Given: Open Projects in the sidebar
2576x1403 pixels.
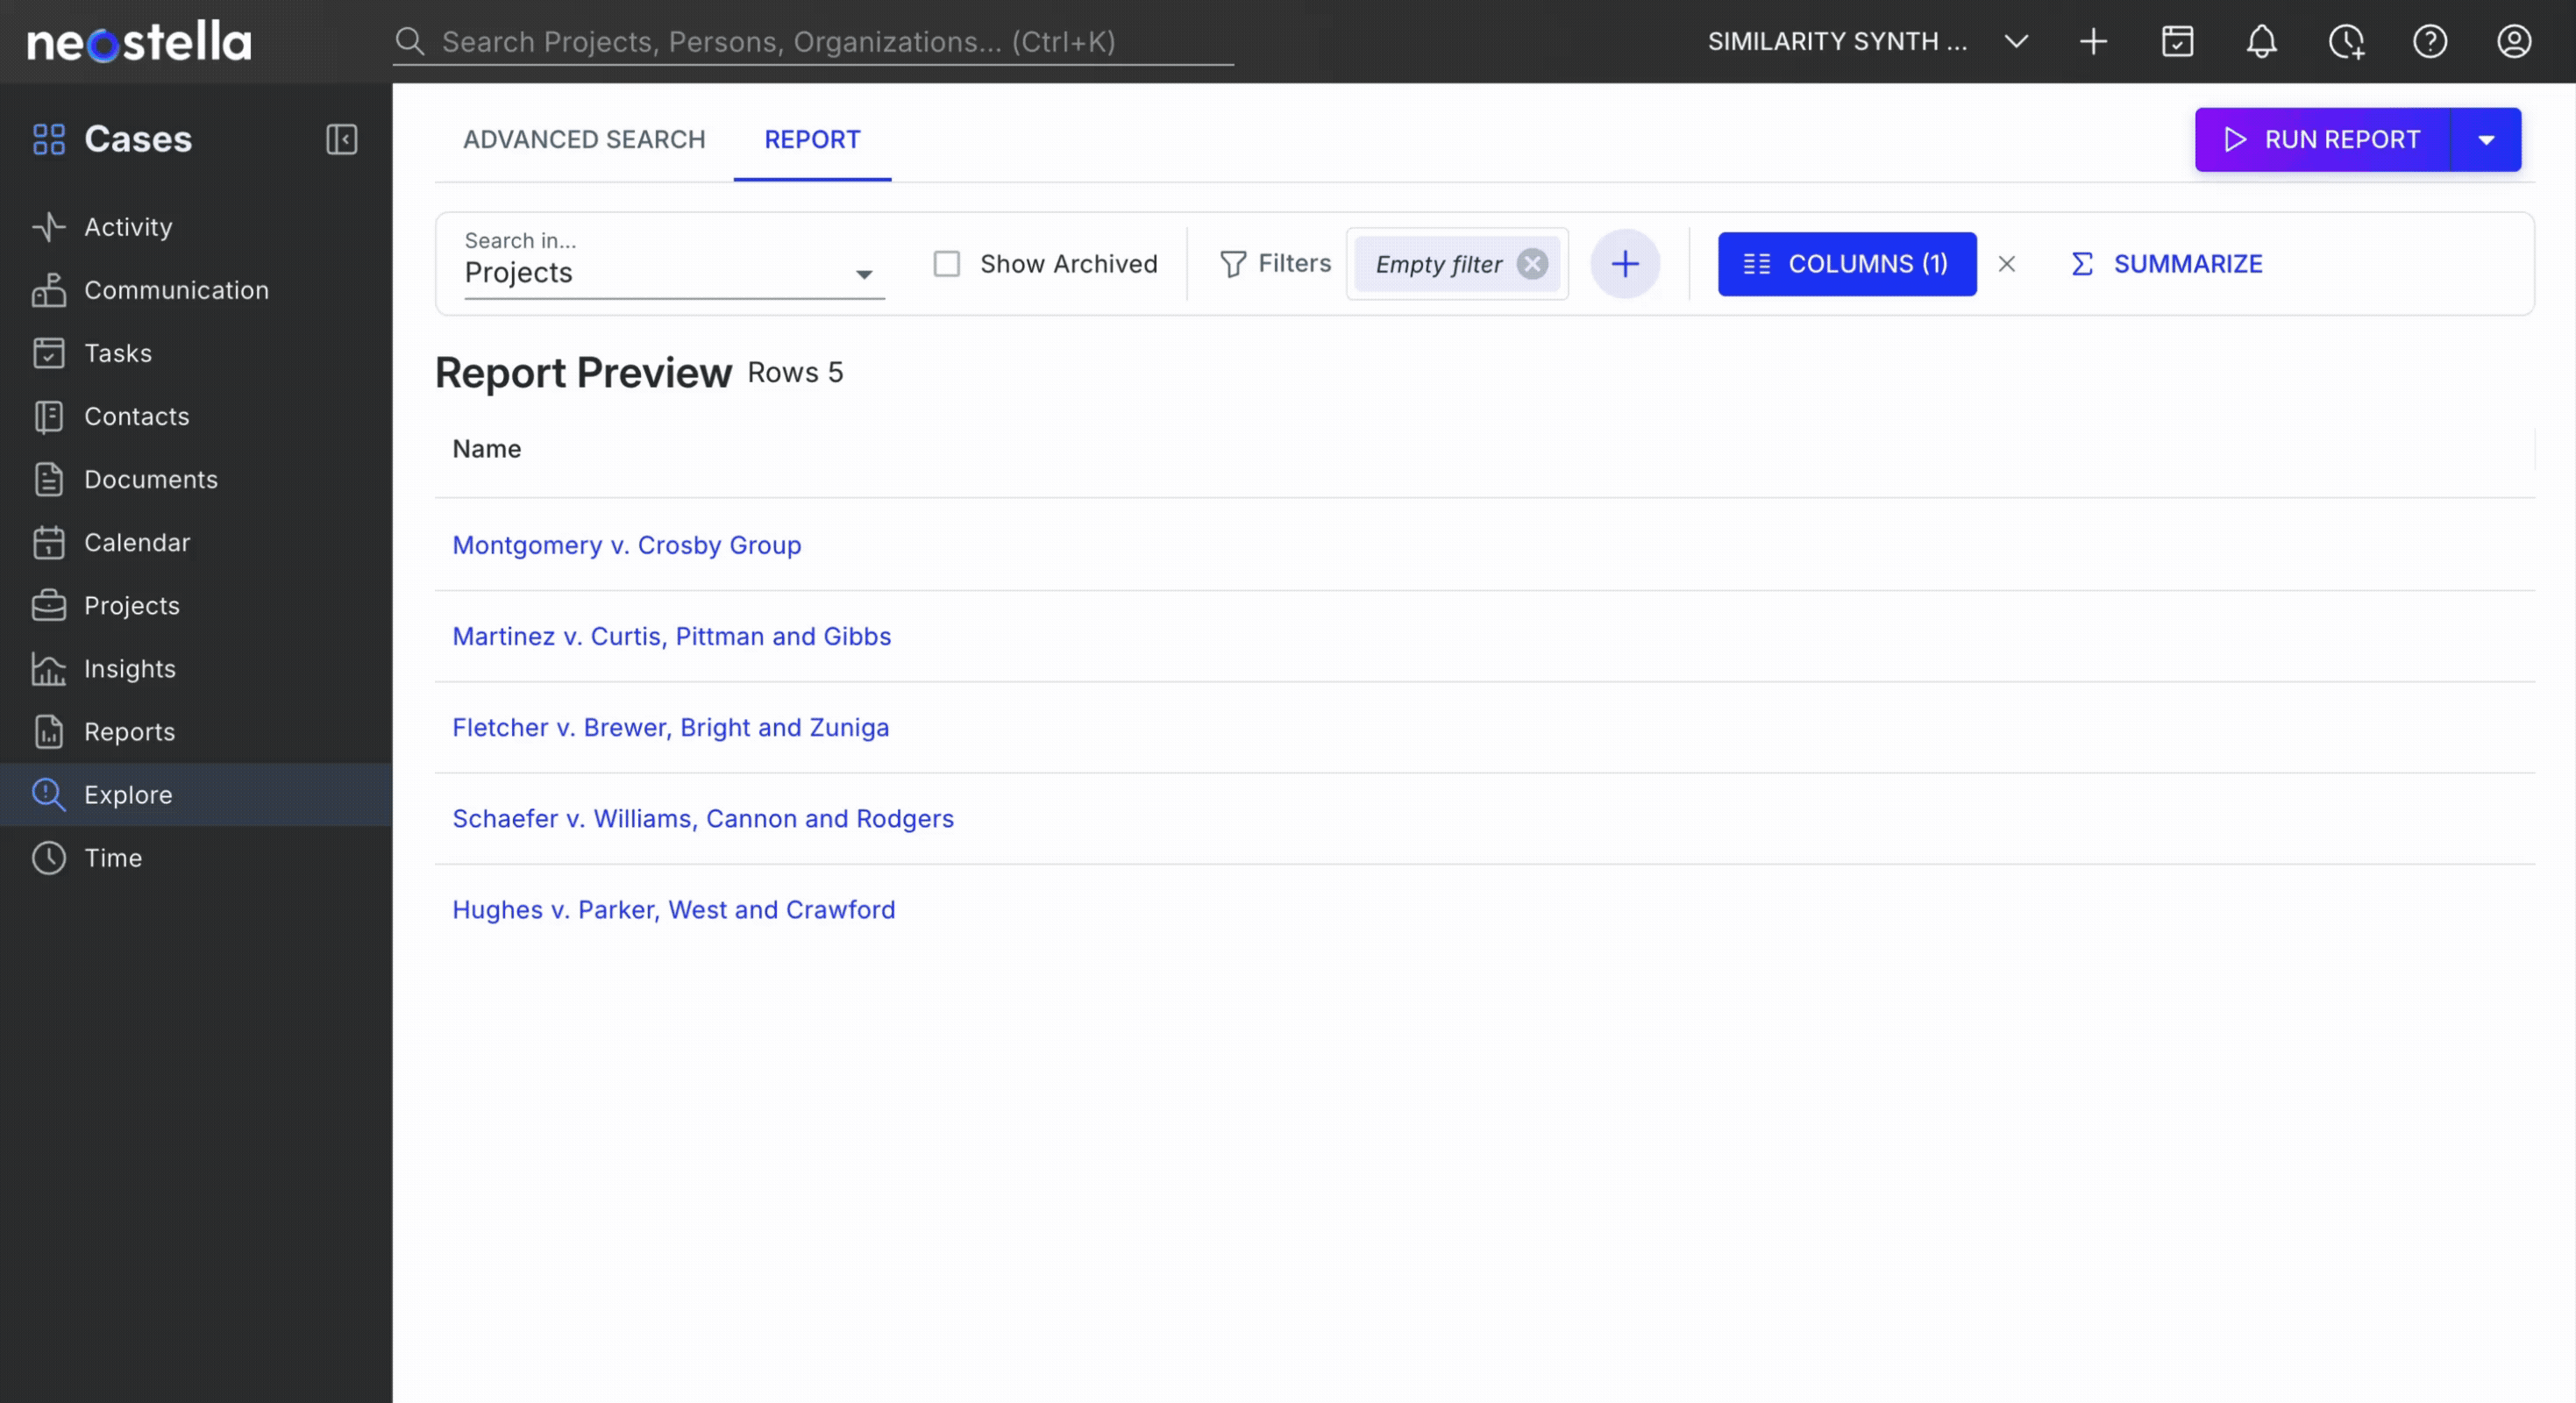Looking at the screenshot, I should point(196,605).
